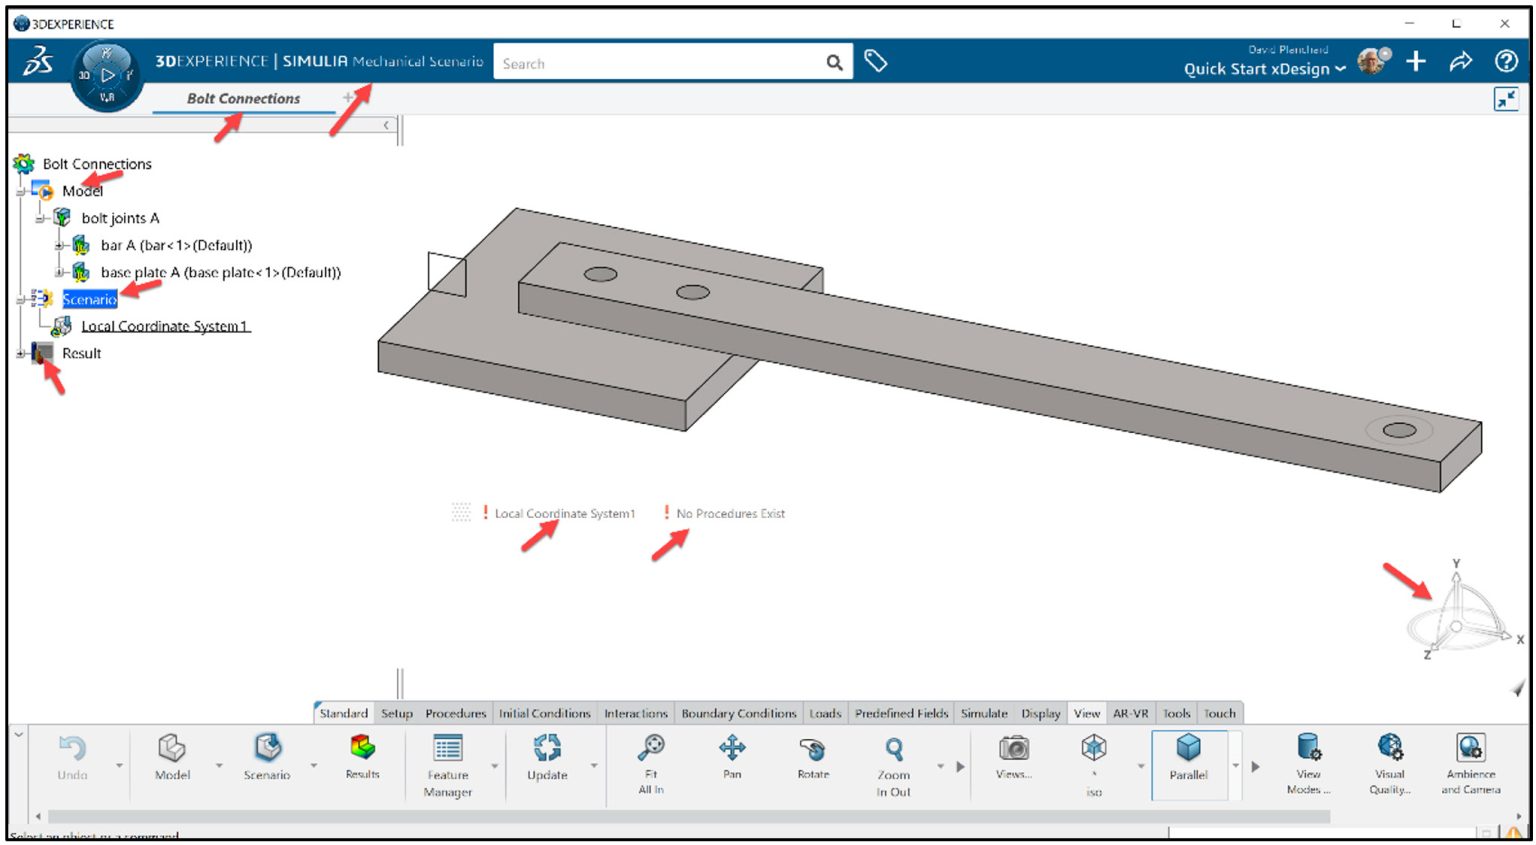Select the Feature Manager tool
The image size is (1536, 845).
tap(447, 755)
